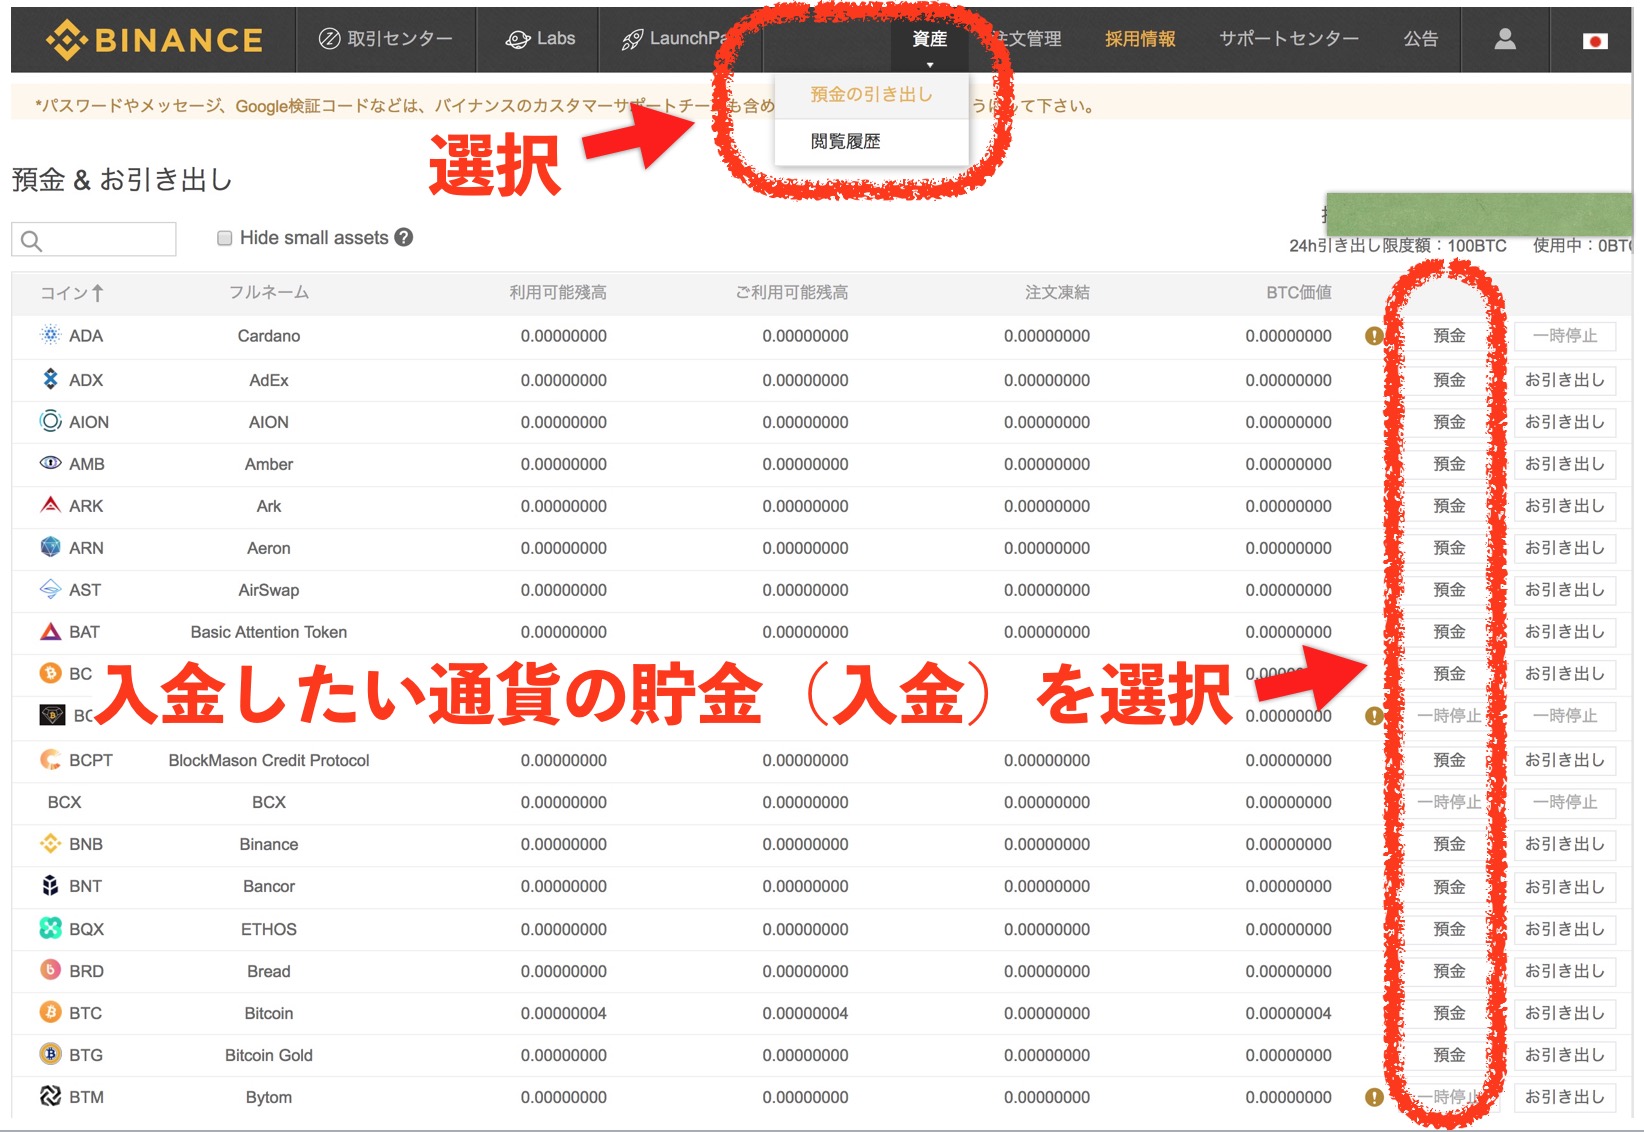Click the Labs flask icon
This screenshot has height=1132, width=1644.
tap(516, 39)
